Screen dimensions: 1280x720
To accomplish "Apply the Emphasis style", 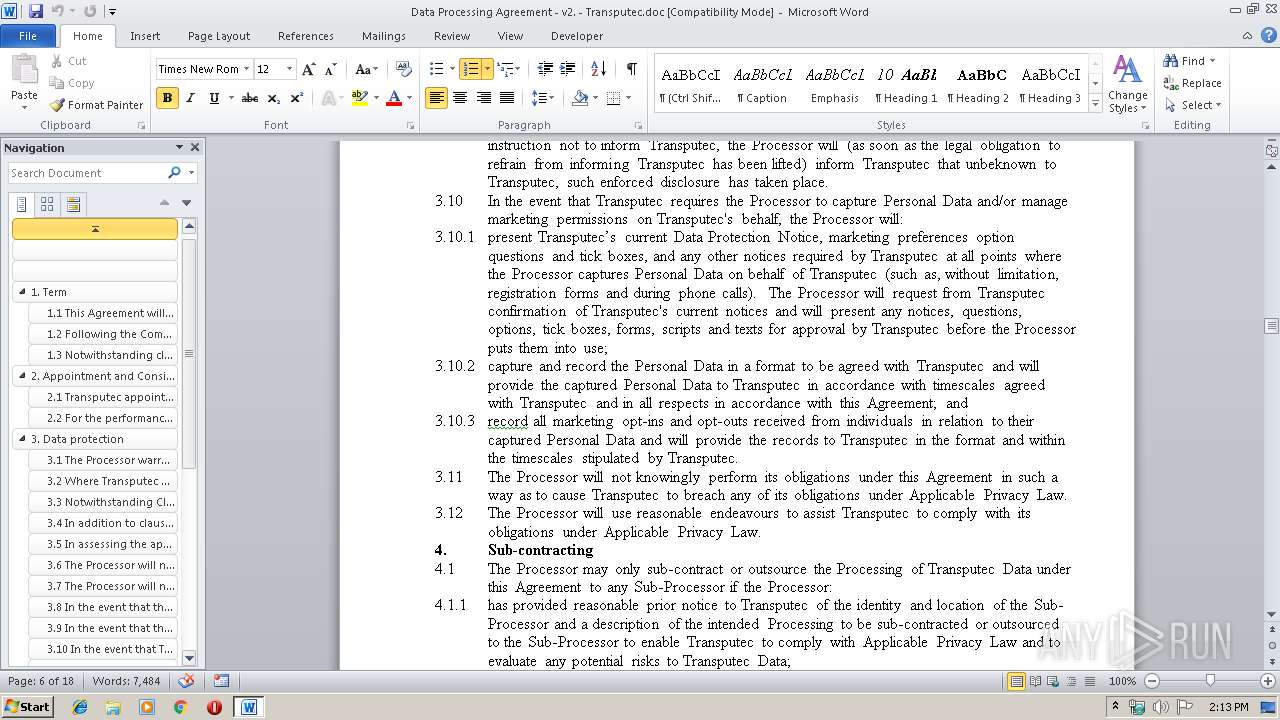I will tap(835, 84).
